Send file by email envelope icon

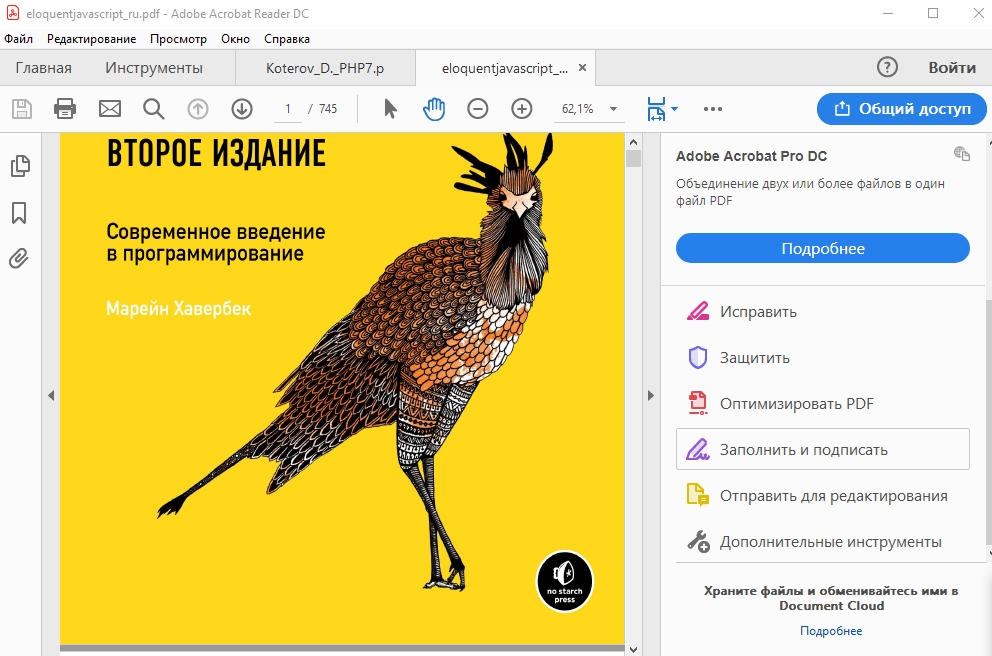(x=110, y=109)
